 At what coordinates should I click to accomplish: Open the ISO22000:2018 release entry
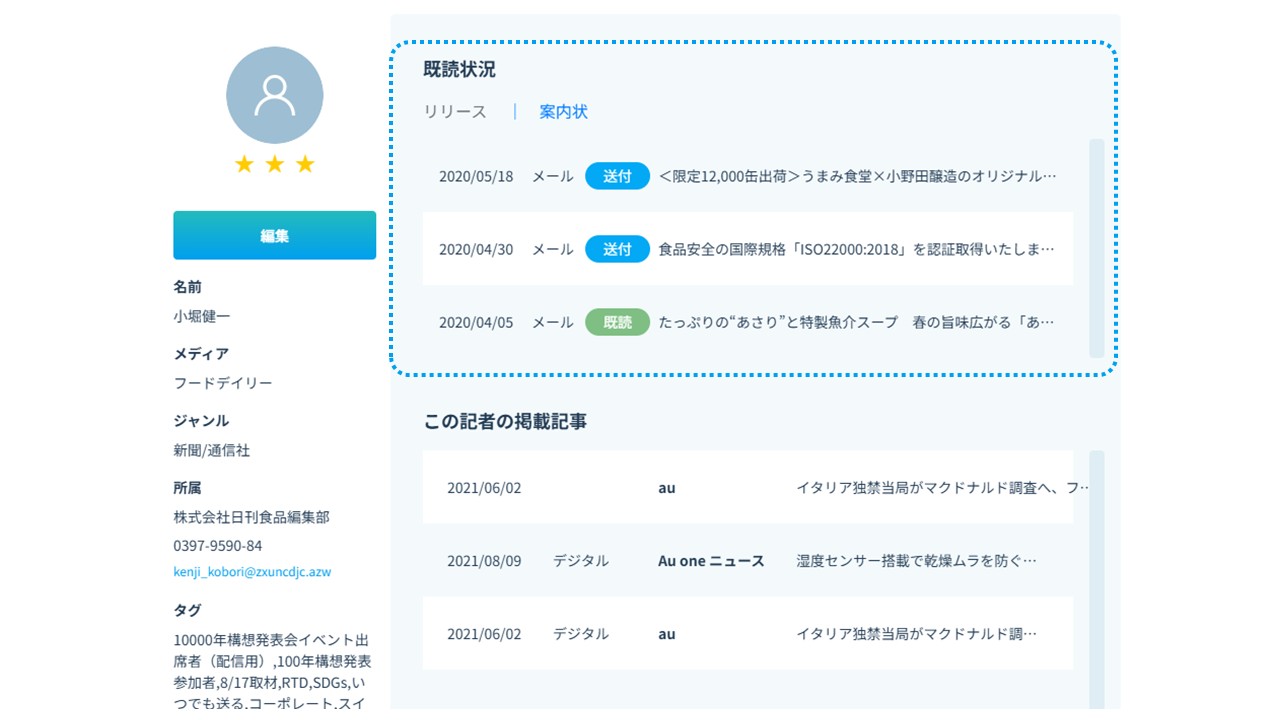[x=856, y=249]
